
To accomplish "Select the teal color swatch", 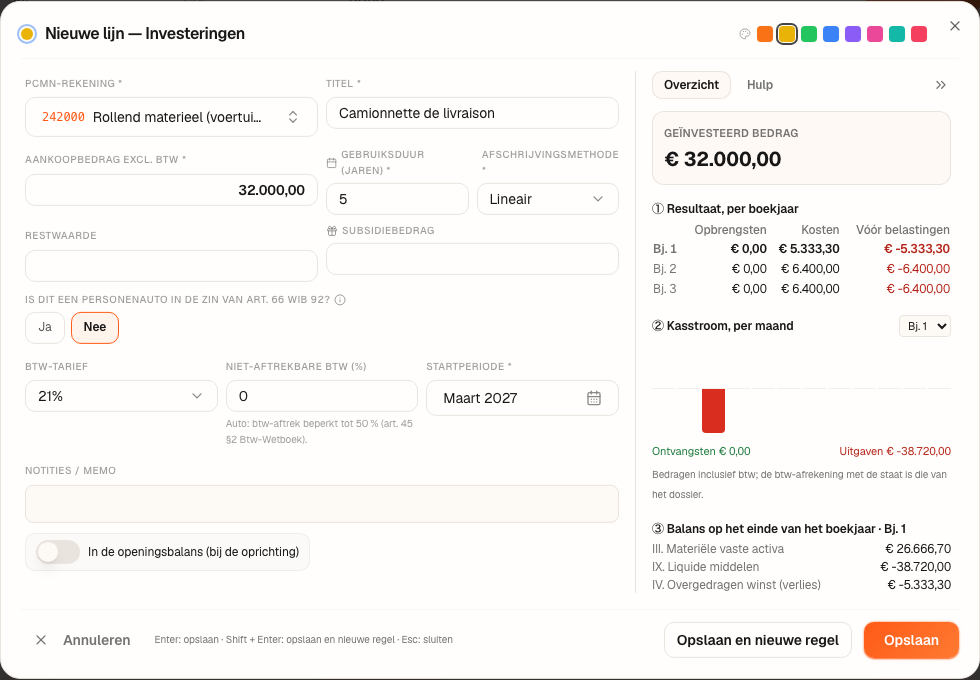I will click(x=897, y=34).
